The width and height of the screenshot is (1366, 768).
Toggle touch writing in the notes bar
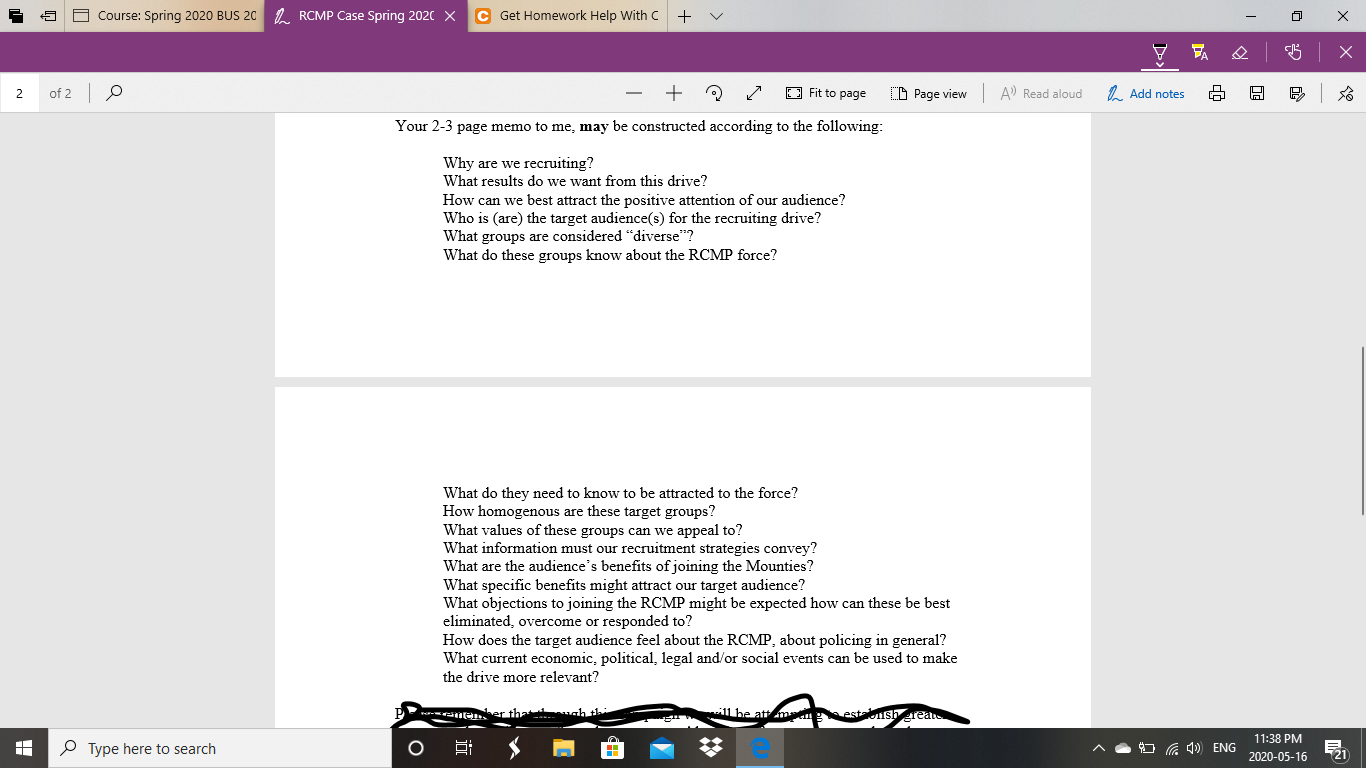point(1293,52)
